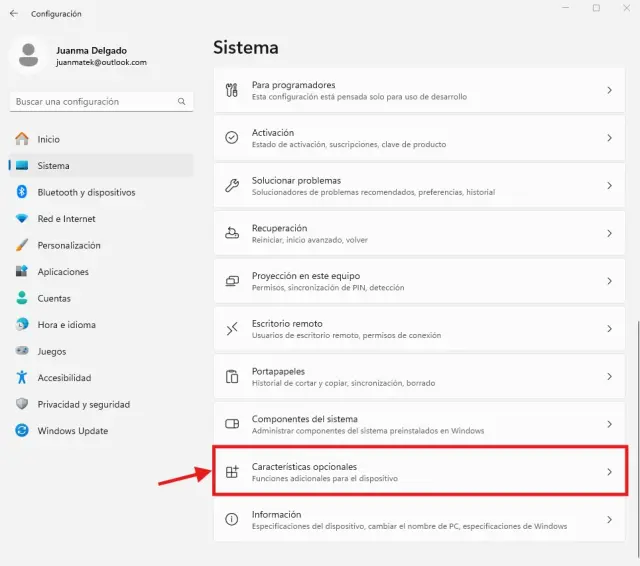Click the back arrow in title bar
Screen dimensions: 640x566
pos(13,14)
